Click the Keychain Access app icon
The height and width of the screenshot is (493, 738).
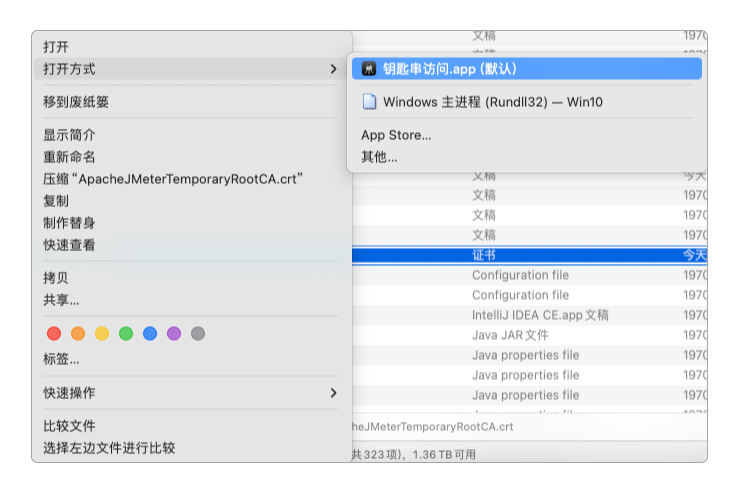[369, 69]
